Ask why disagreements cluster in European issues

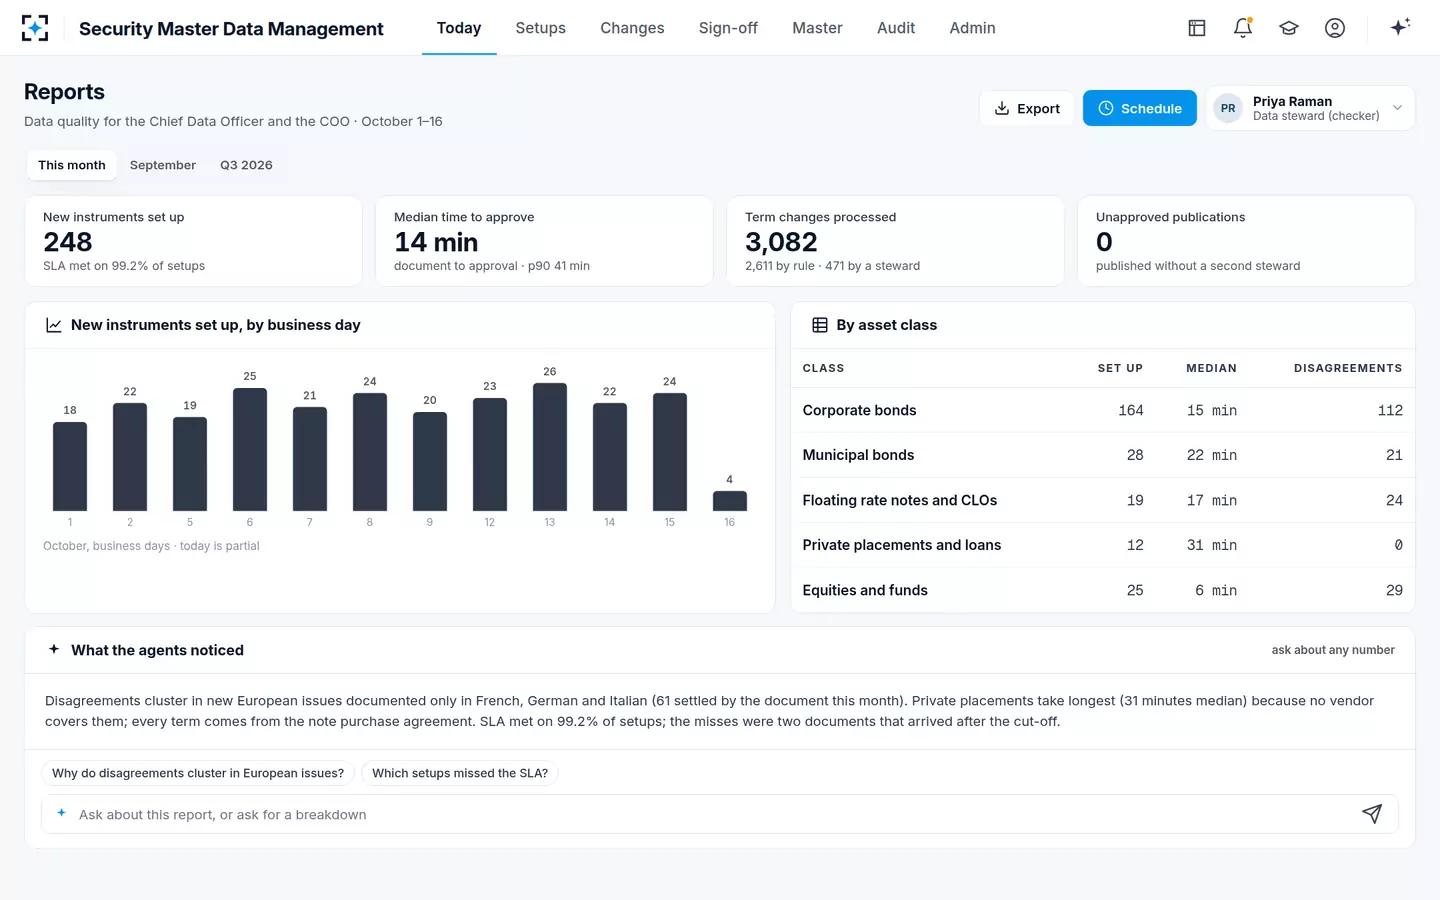(x=198, y=773)
